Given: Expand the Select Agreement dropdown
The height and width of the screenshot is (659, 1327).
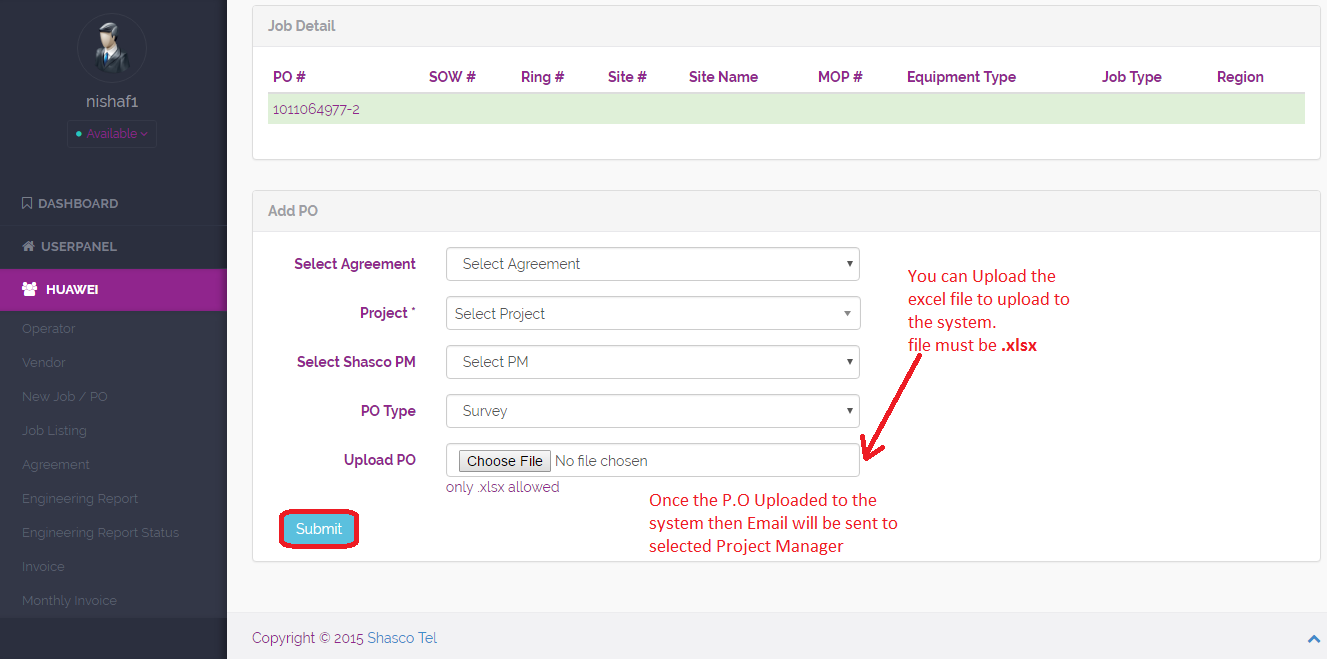Looking at the screenshot, I should [x=652, y=264].
